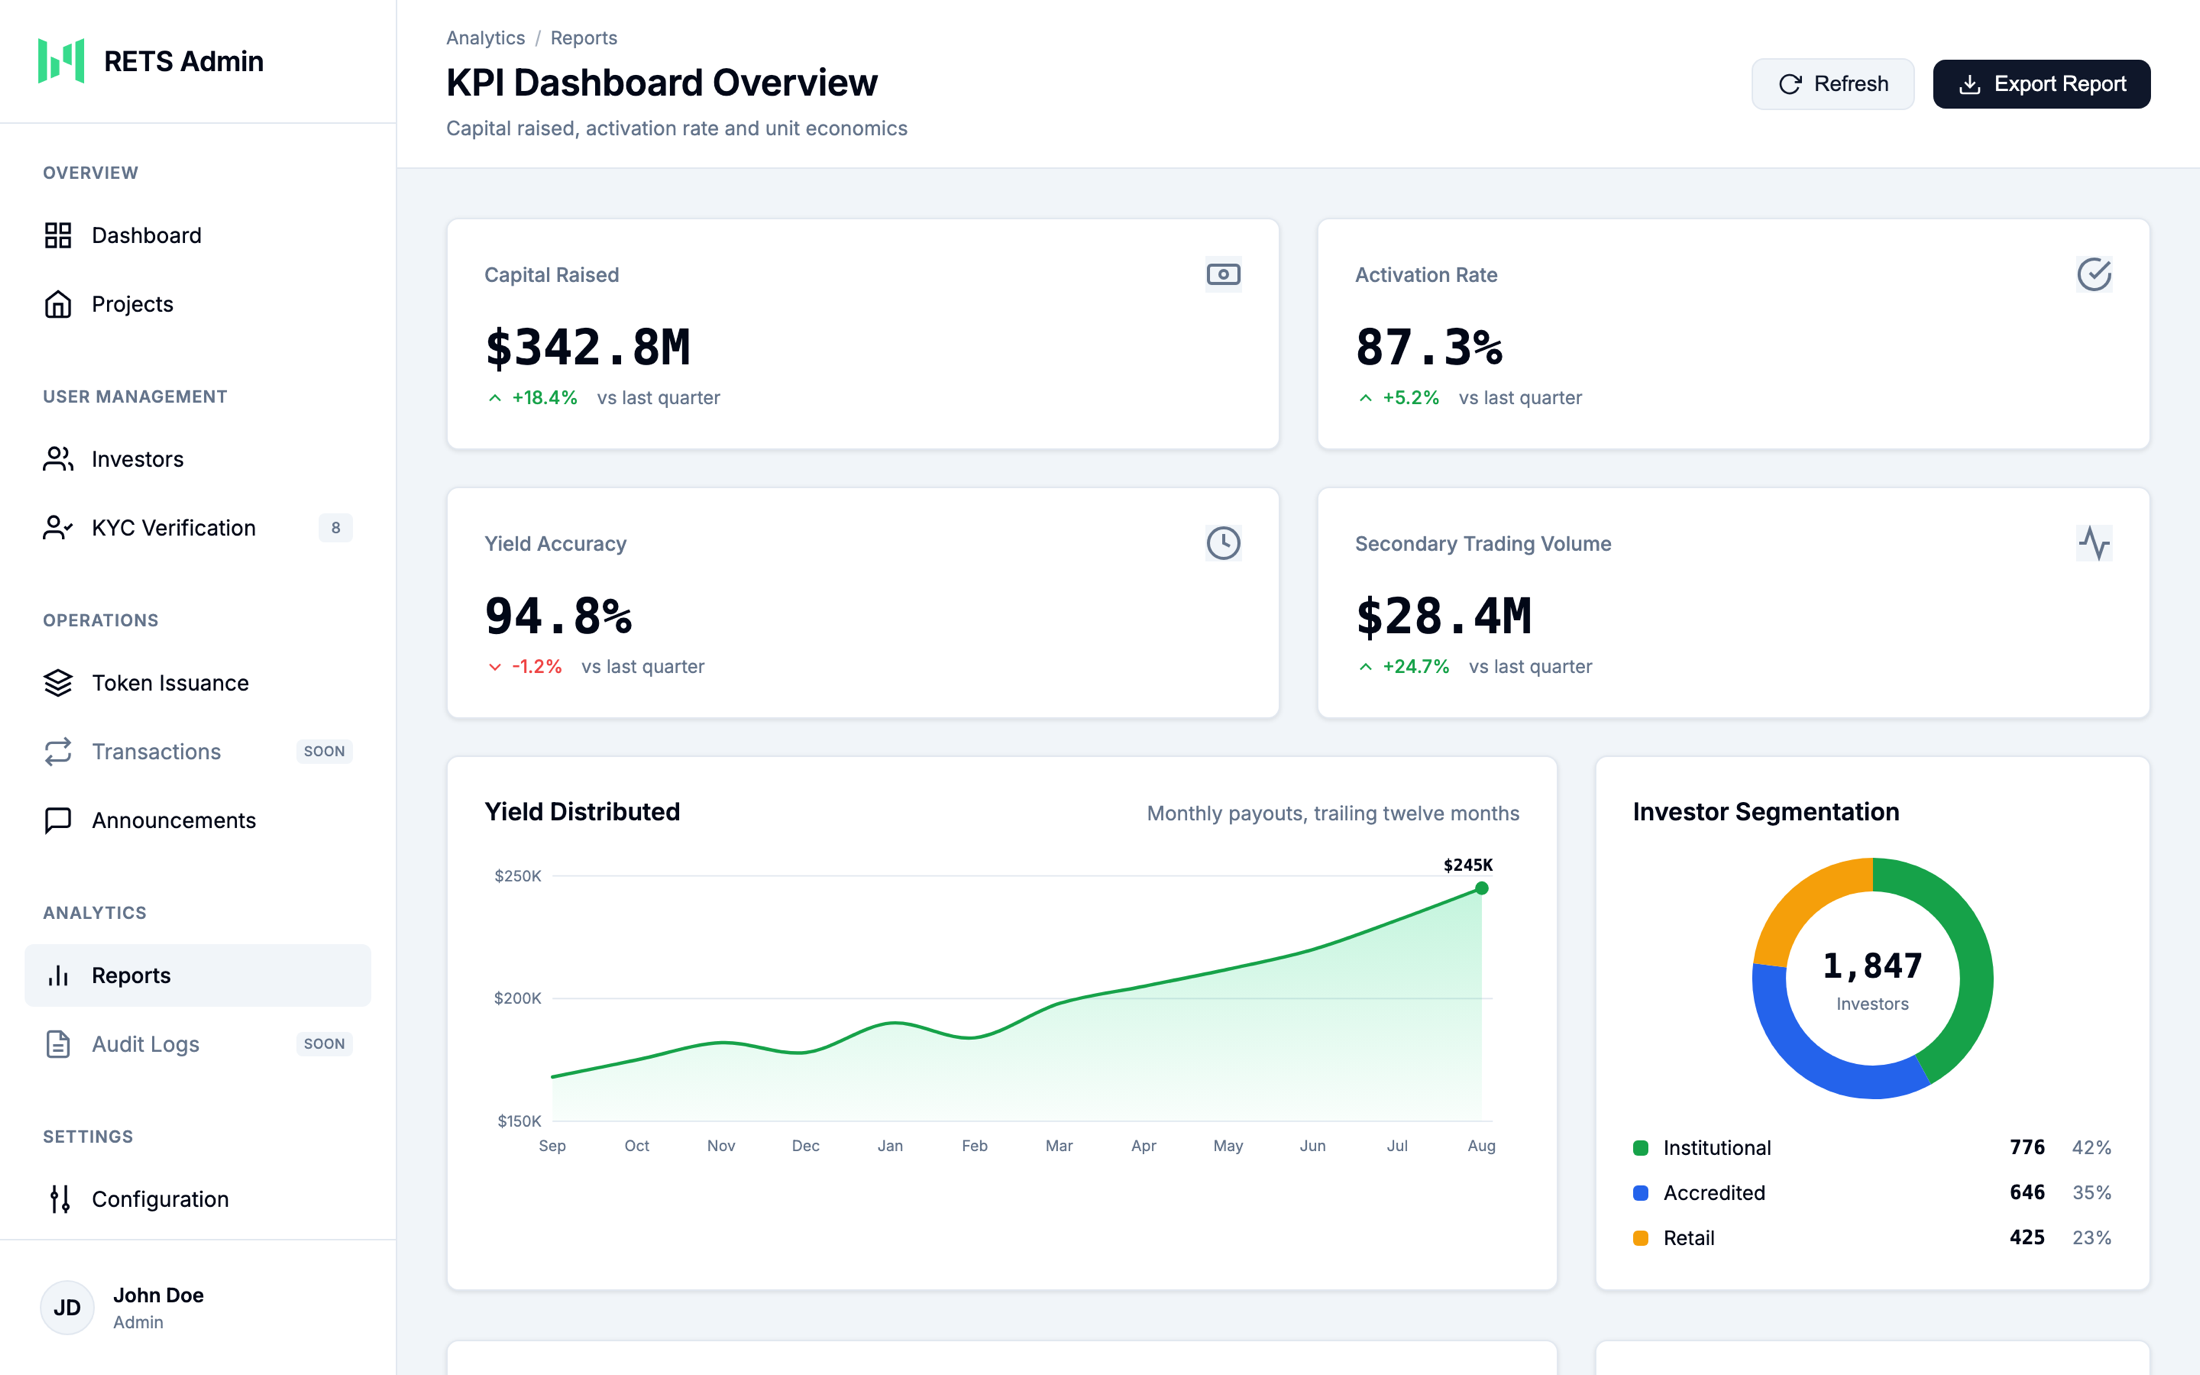Image resolution: width=2200 pixels, height=1375 pixels.
Task: Open the Configuration settings page
Action: 198,1199
